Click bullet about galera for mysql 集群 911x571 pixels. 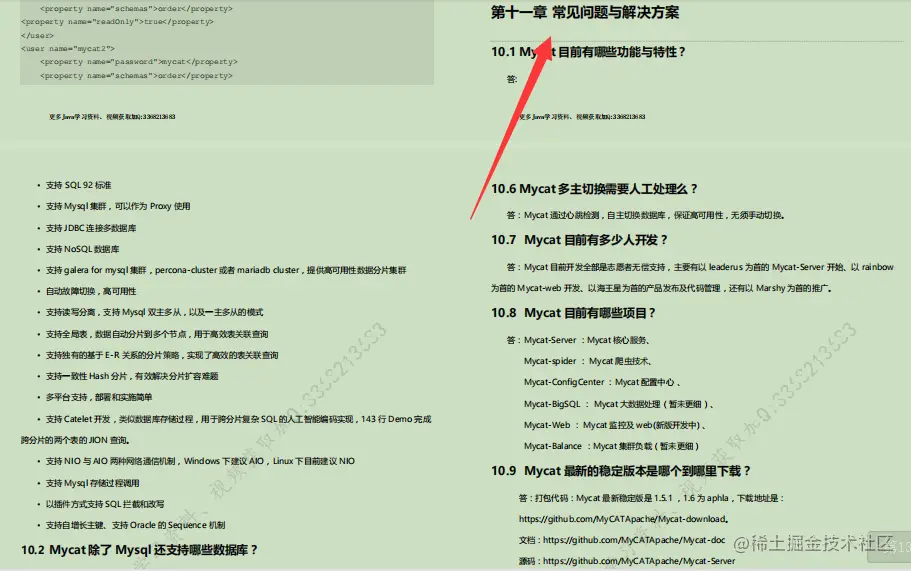(x=226, y=270)
